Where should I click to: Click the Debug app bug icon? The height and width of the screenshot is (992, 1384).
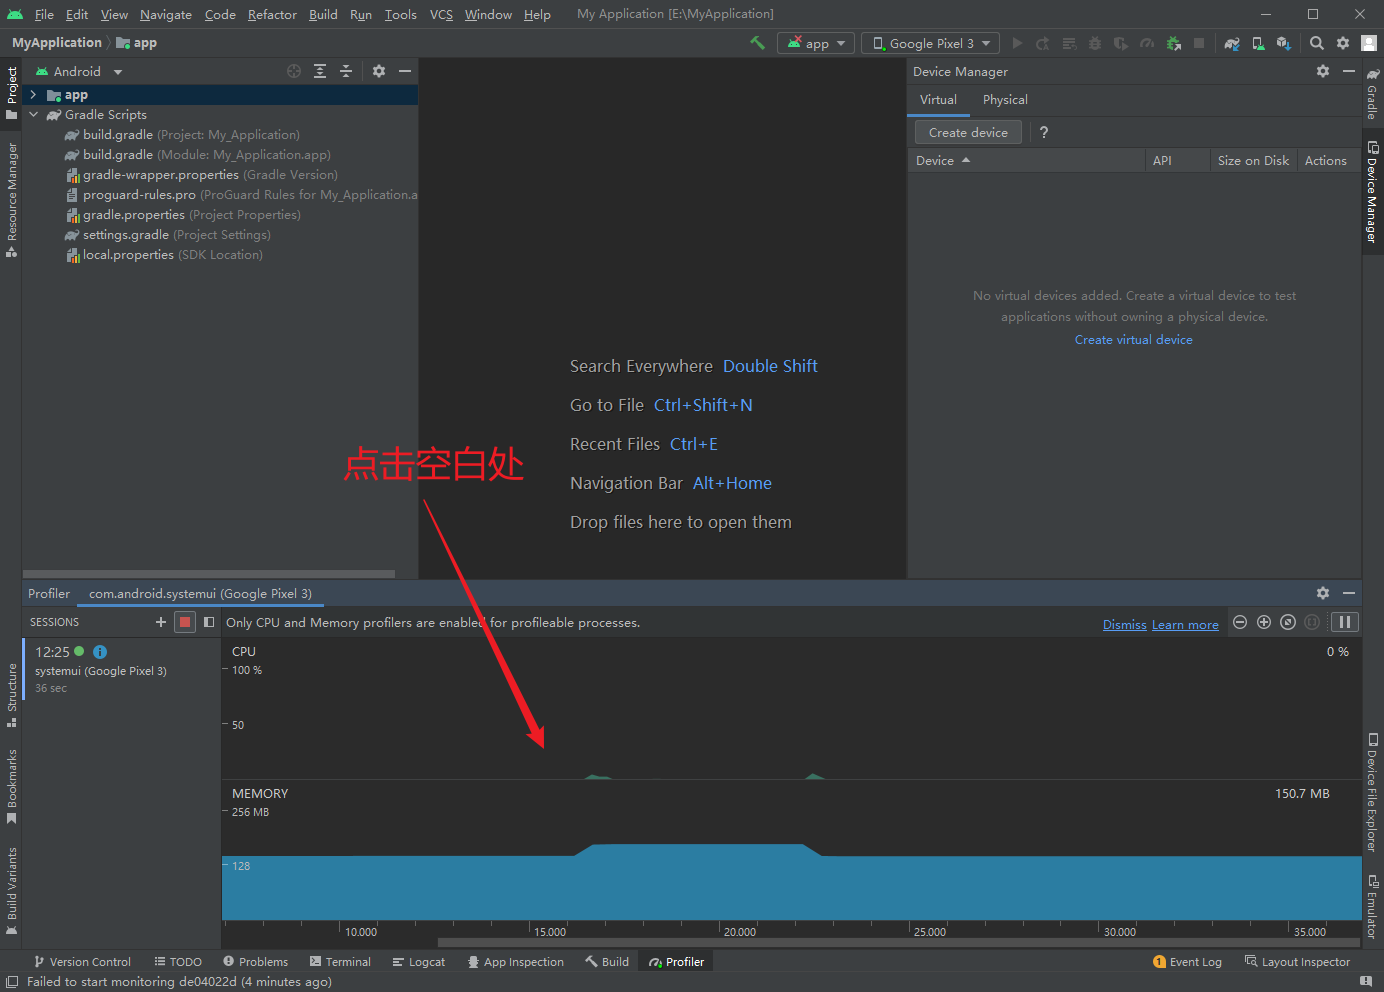click(x=1095, y=43)
